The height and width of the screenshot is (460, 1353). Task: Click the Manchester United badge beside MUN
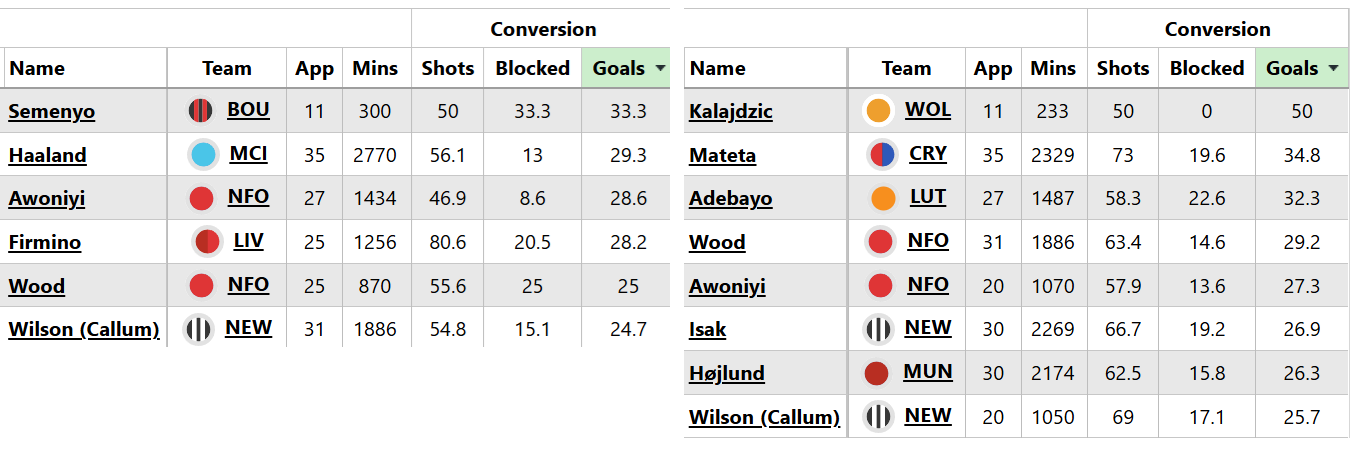point(876,373)
